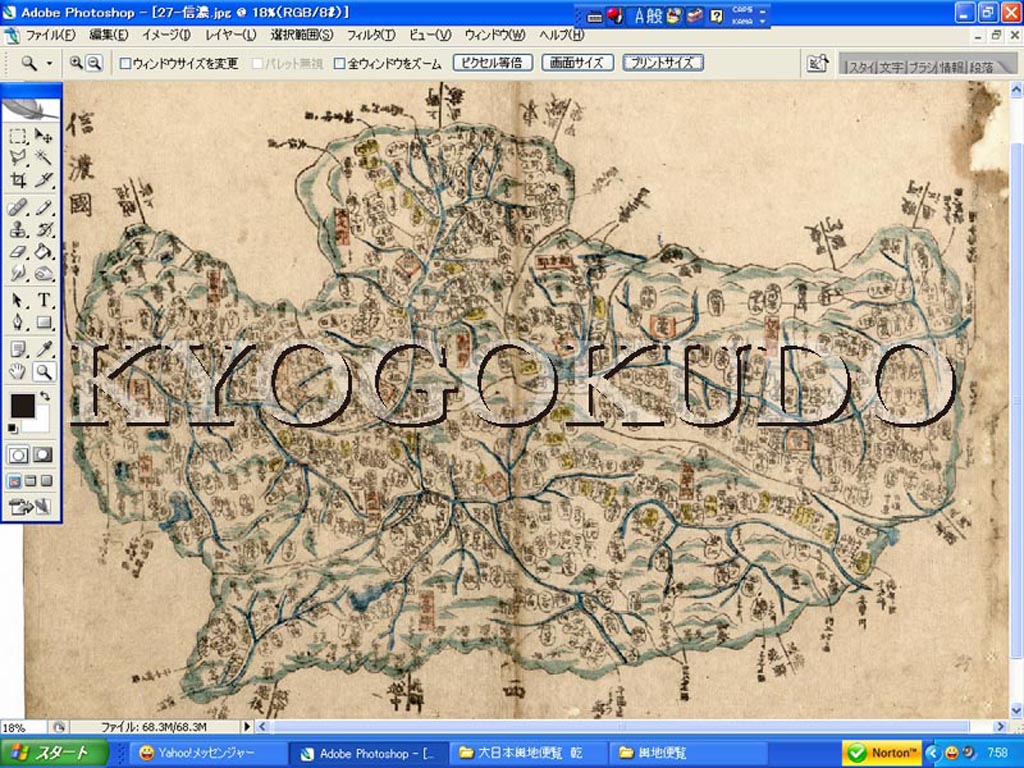Click the プリントサイズ button
The image size is (1024, 768).
[662, 63]
